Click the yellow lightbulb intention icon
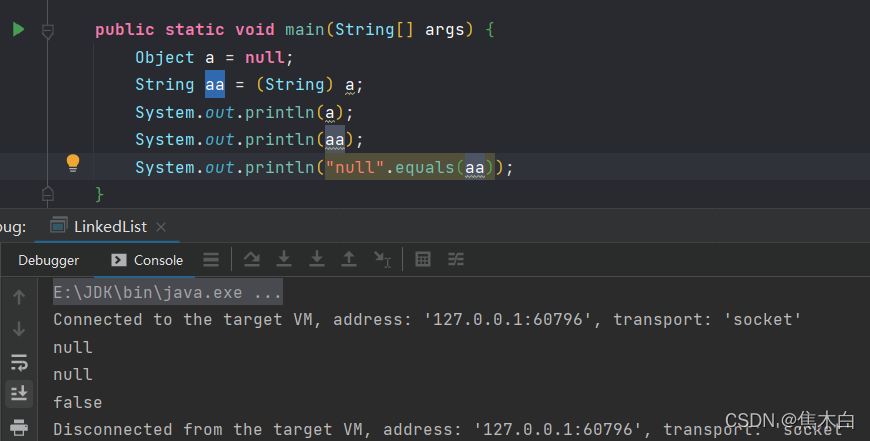Viewport: 870px width, 441px height. coord(72,162)
